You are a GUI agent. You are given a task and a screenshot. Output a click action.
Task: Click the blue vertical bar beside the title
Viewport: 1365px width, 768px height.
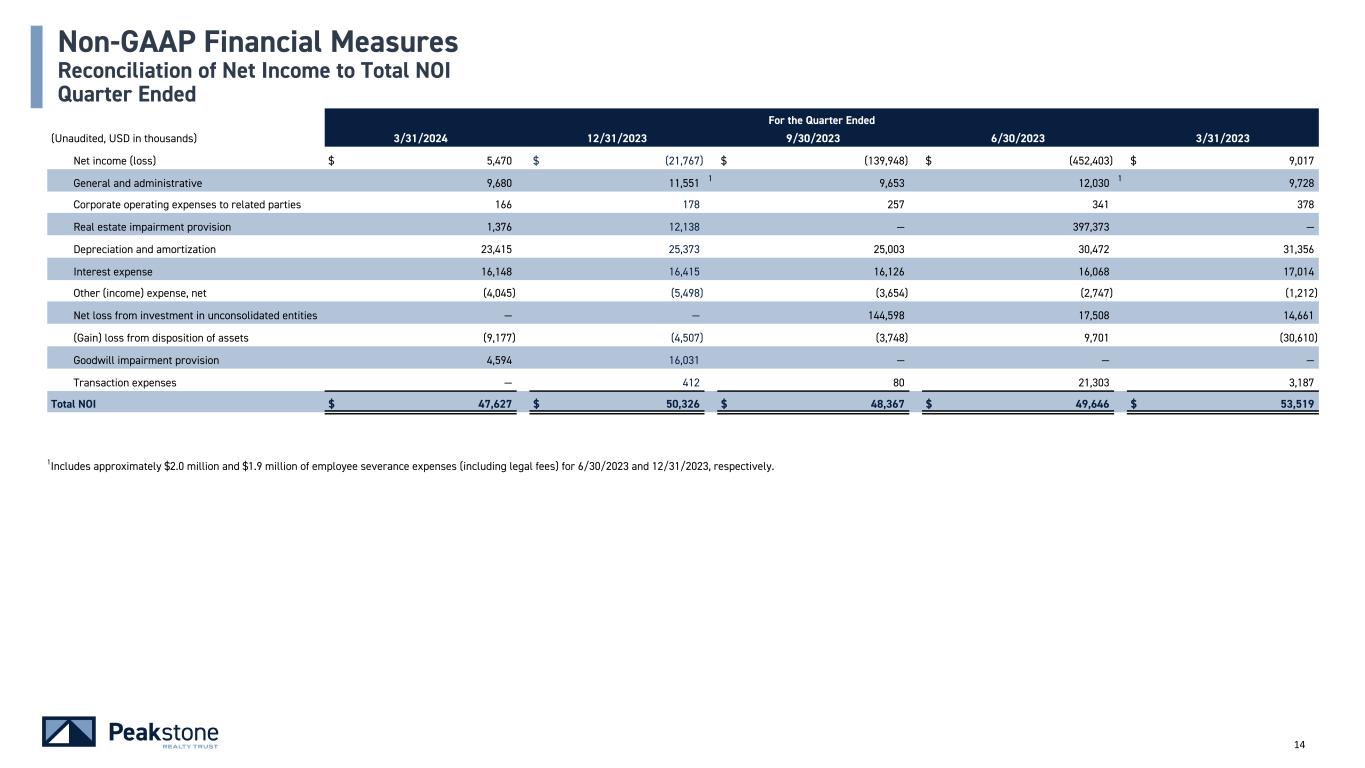pos(37,66)
